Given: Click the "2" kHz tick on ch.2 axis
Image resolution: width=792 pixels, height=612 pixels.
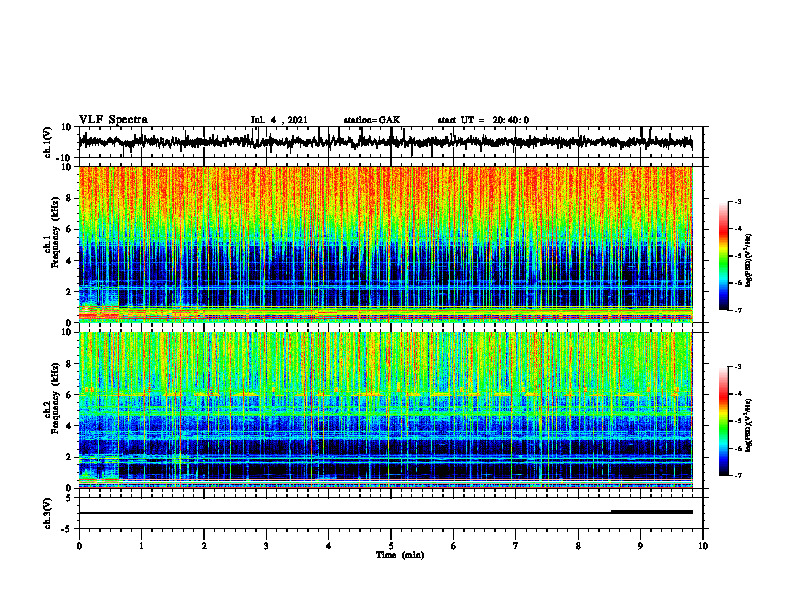Looking at the screenshot, I should click(70, 457).
